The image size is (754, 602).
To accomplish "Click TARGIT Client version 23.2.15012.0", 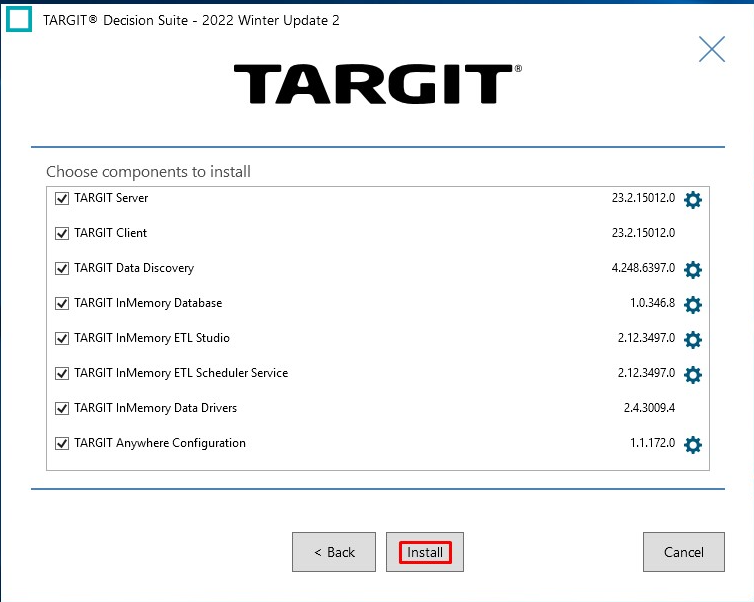I will point(643,233).
